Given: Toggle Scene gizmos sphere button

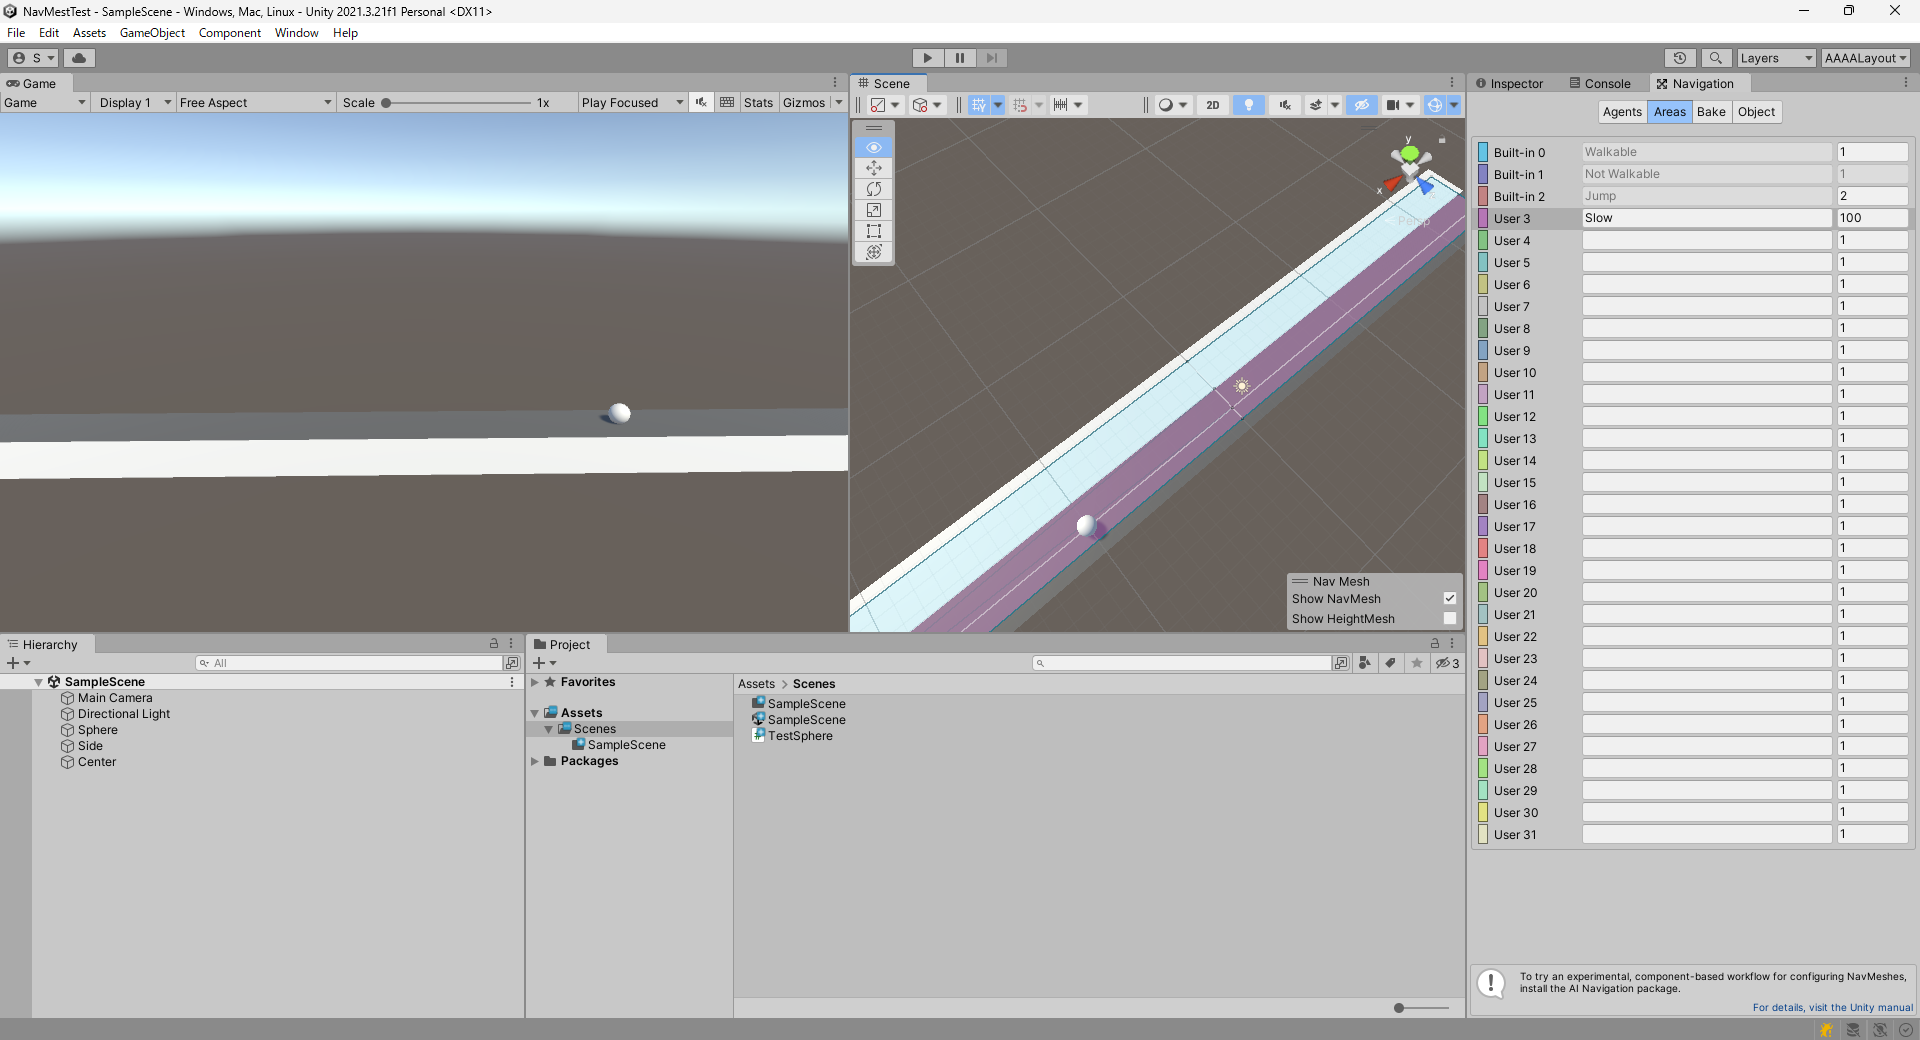Looking at the screenshot, I should (x=1435, y=105).
